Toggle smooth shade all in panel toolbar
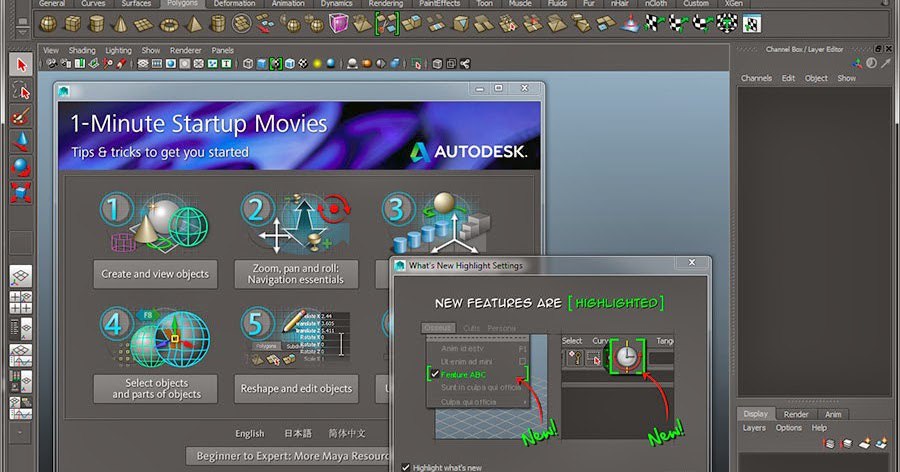Image resolution: width=900 pixels, height=472 pixels. pyautogui.click(x=262, y=64)
